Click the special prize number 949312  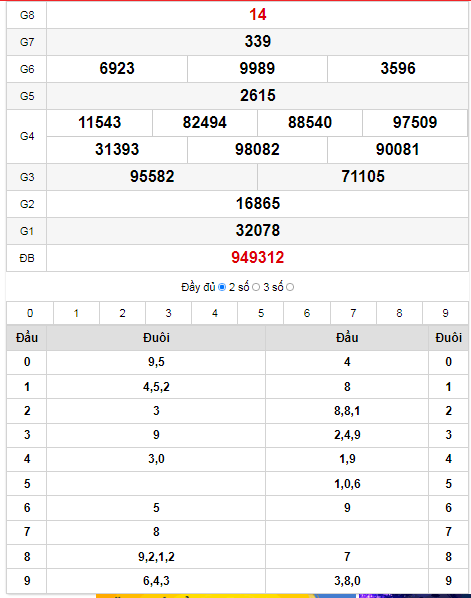[x=257, y=257]
